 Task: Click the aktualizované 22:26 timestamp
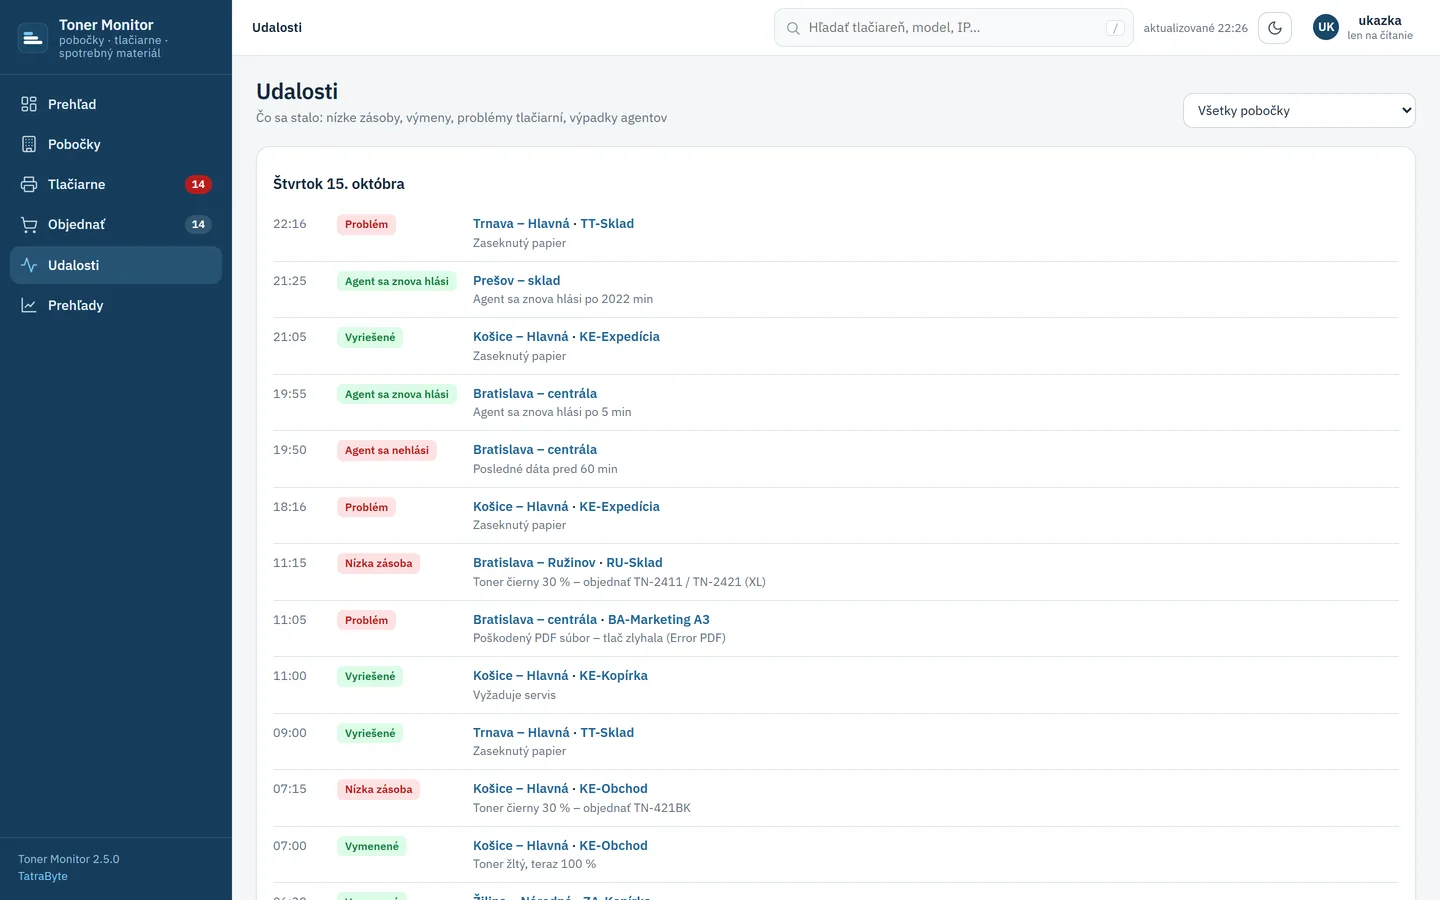point(1196,28)
